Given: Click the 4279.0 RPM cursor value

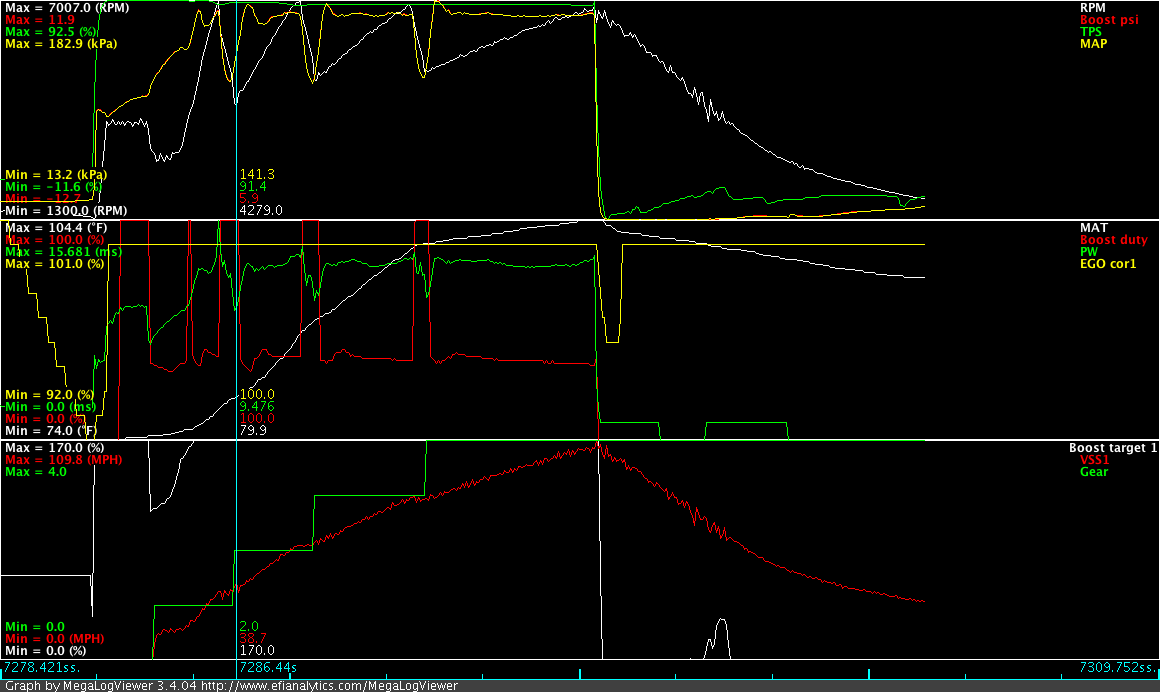Looking at the screenshot, I should tap(261, 210).
